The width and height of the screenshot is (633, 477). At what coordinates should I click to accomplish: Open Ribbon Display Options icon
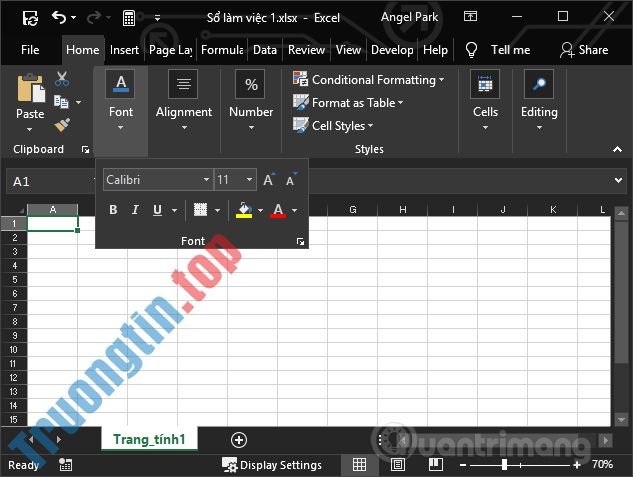470,17
